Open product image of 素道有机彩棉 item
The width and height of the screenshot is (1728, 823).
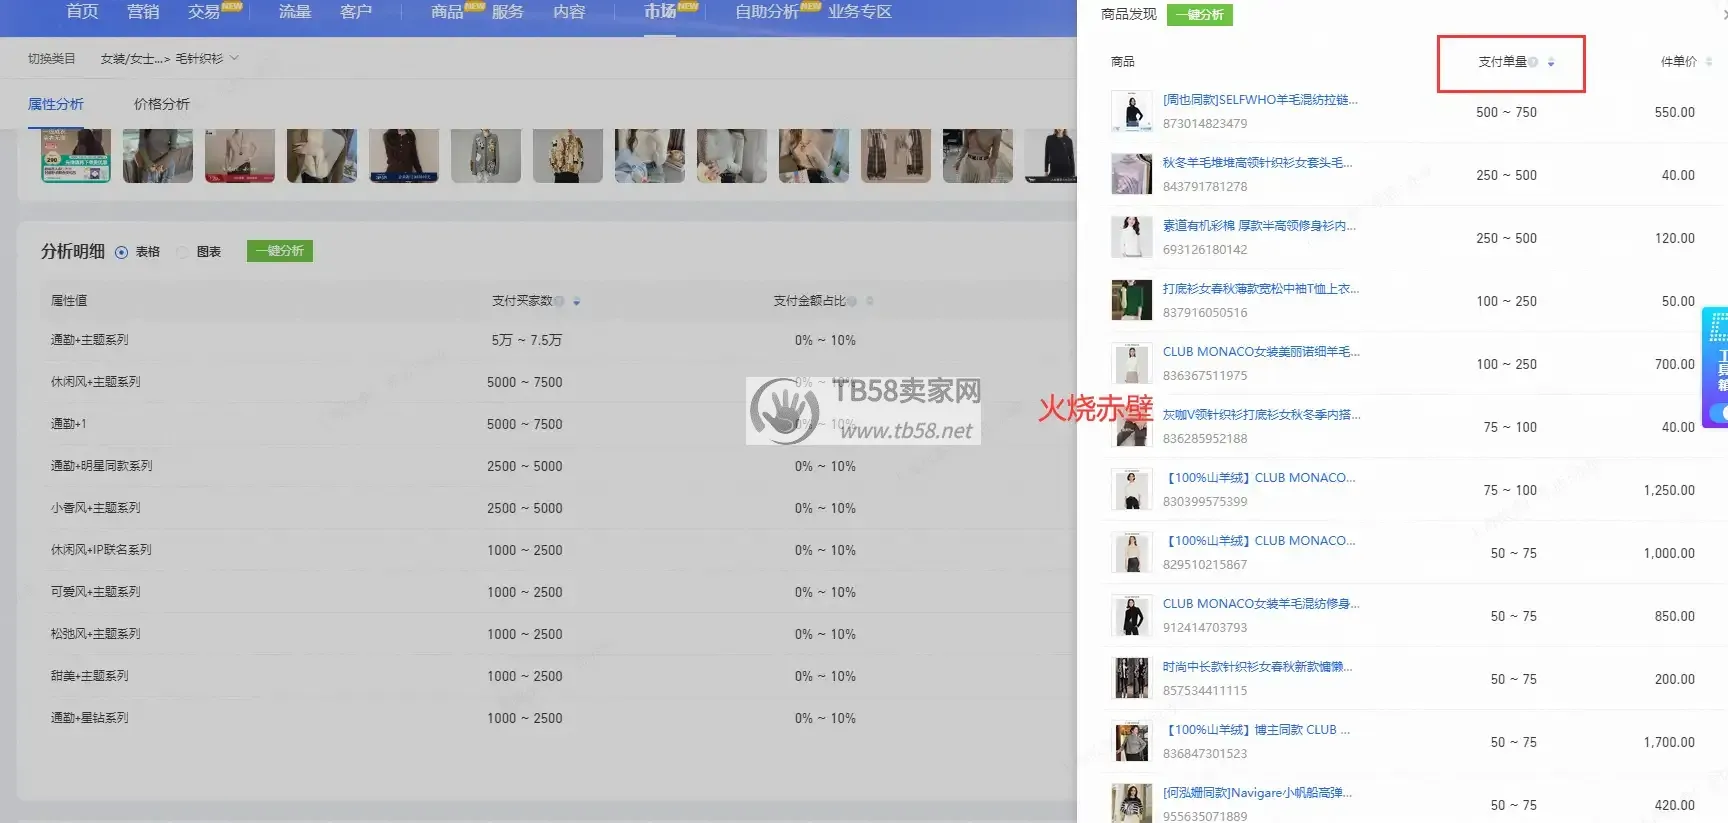(1132, 238)
